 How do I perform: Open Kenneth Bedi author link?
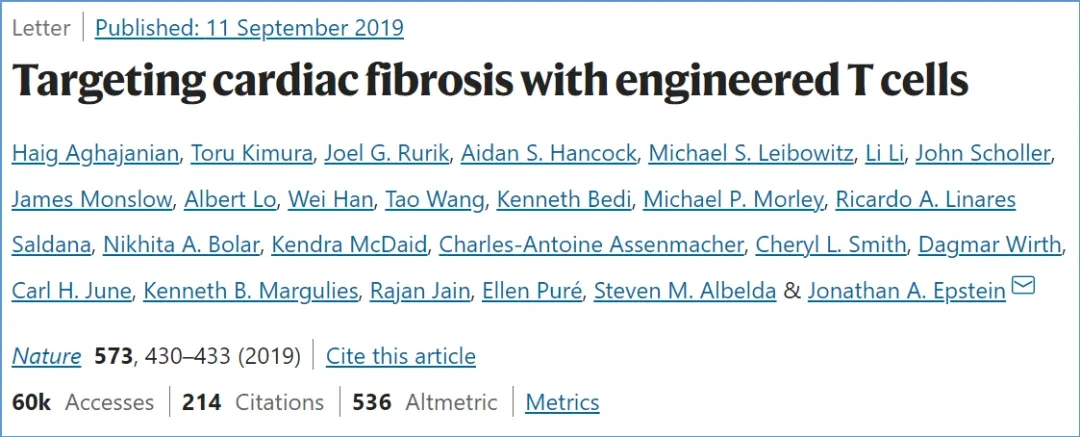tap(564, 200)
